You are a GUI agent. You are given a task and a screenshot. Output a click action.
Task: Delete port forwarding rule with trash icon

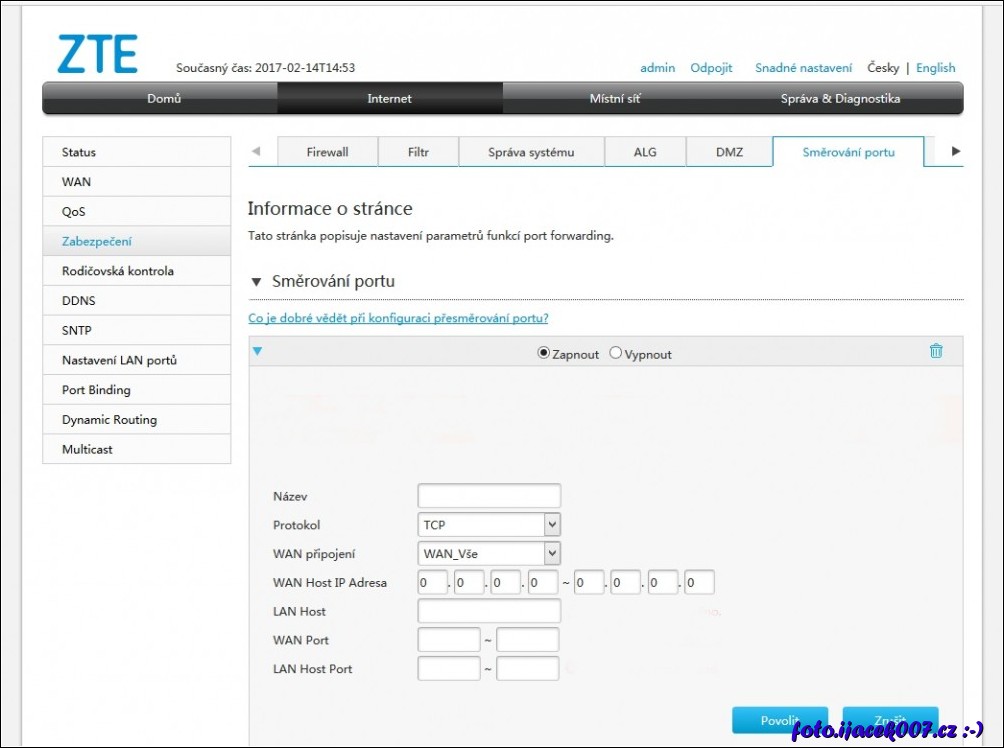coord(935,351)
